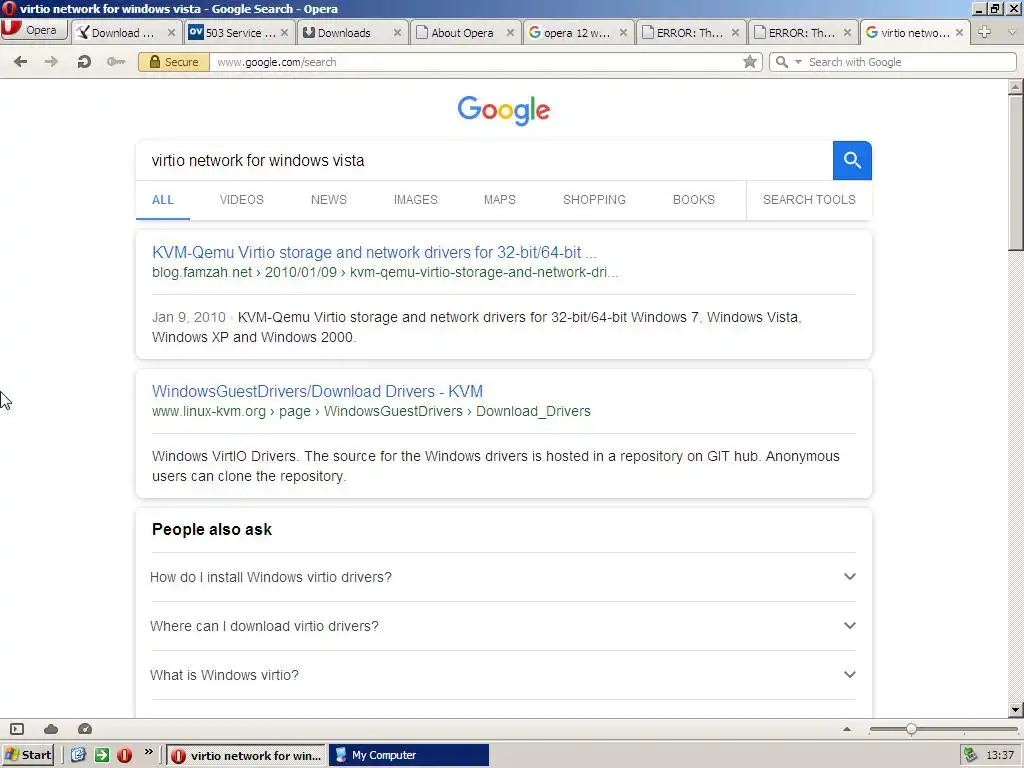Viewport: 1024px width, 768px height.
Task: Click the Google search text box
Action: 484,161
